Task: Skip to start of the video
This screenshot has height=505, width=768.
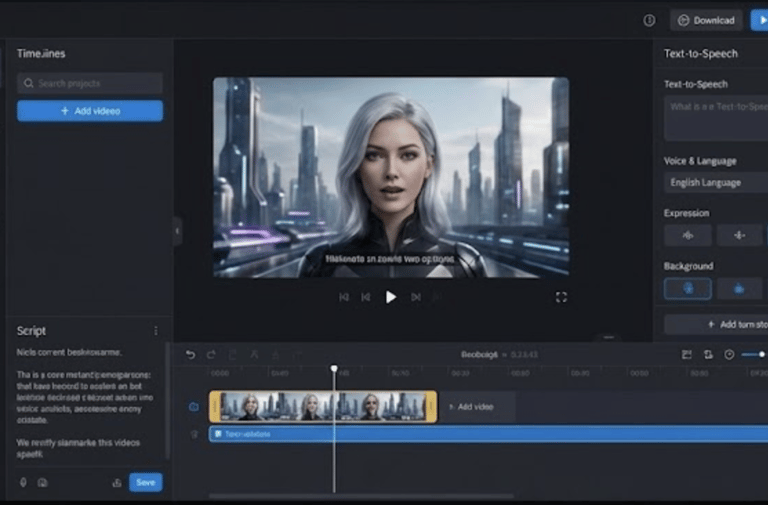Action: pos(344,297)
